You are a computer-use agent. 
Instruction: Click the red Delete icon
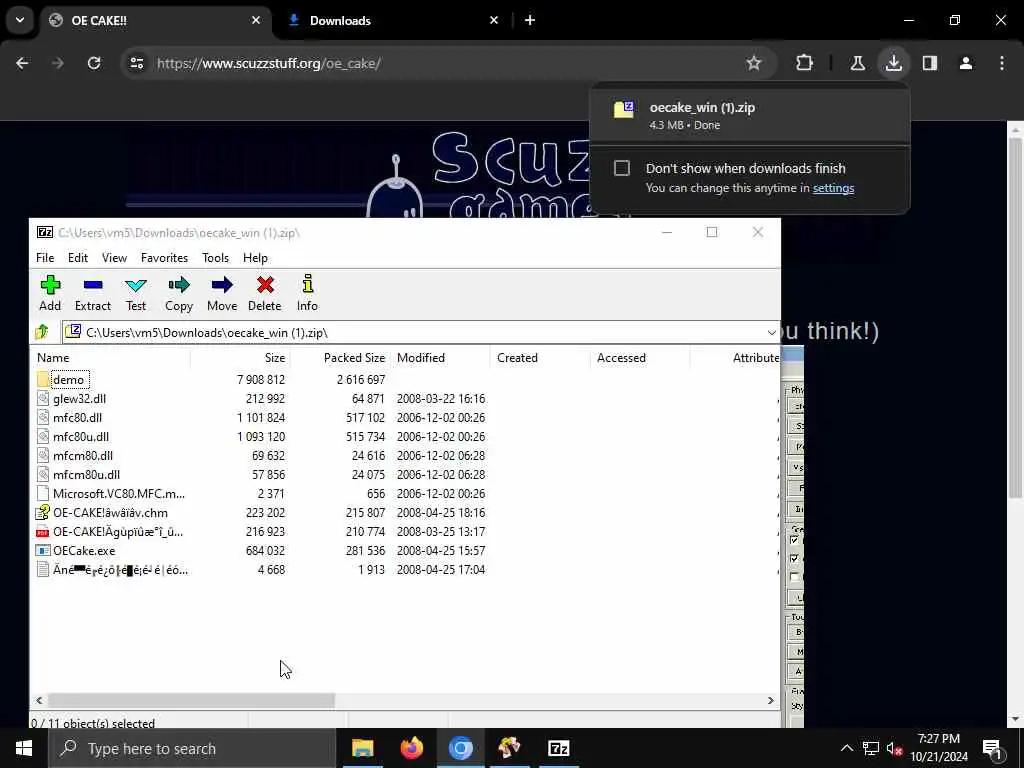(x=264, y=293)
